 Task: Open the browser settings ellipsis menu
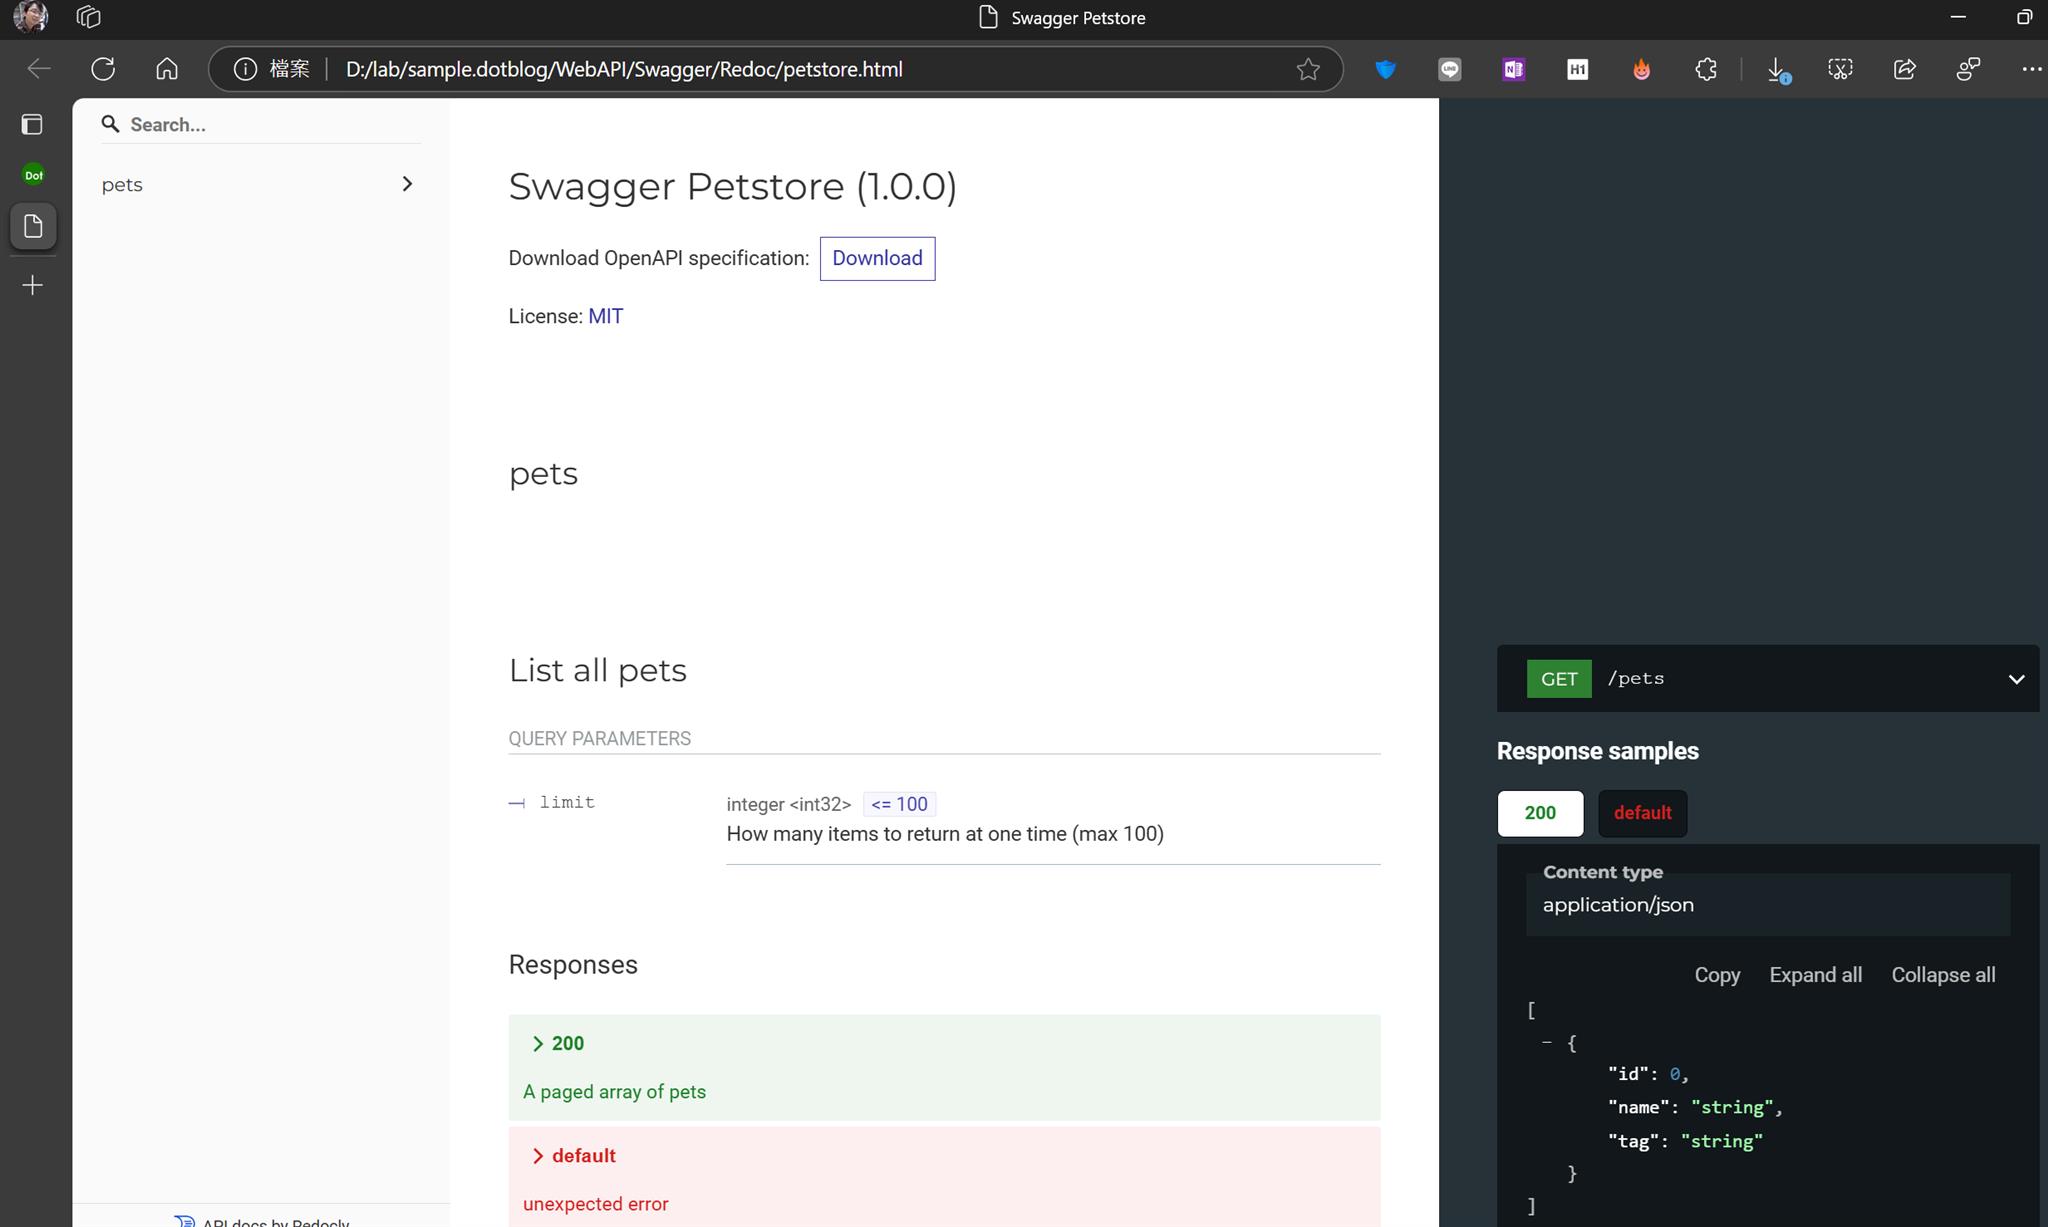(2031, 69)
